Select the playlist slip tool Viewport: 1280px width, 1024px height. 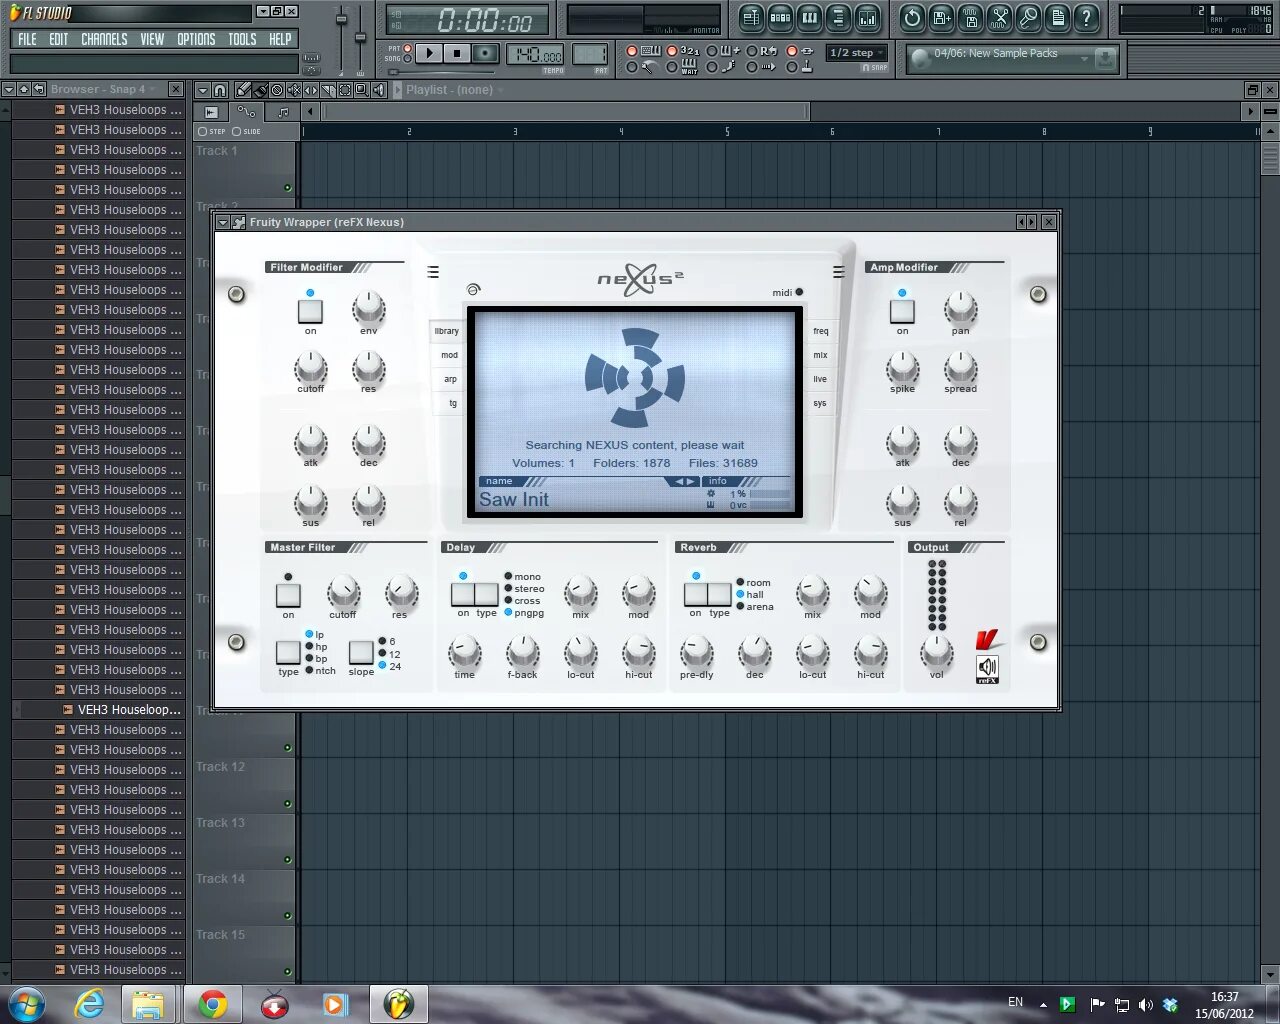(311, 90)
